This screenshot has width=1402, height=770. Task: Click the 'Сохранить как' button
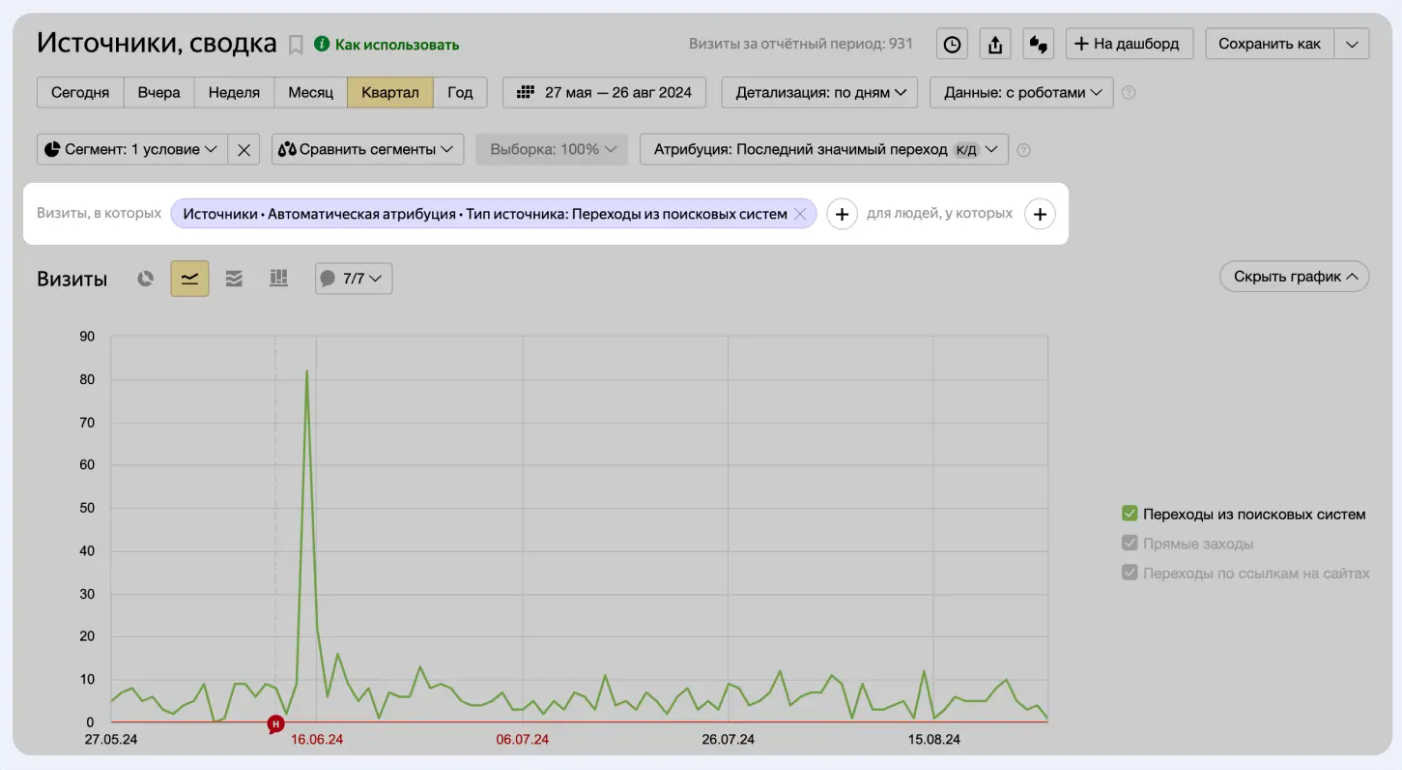click(x=1270, y=44)
